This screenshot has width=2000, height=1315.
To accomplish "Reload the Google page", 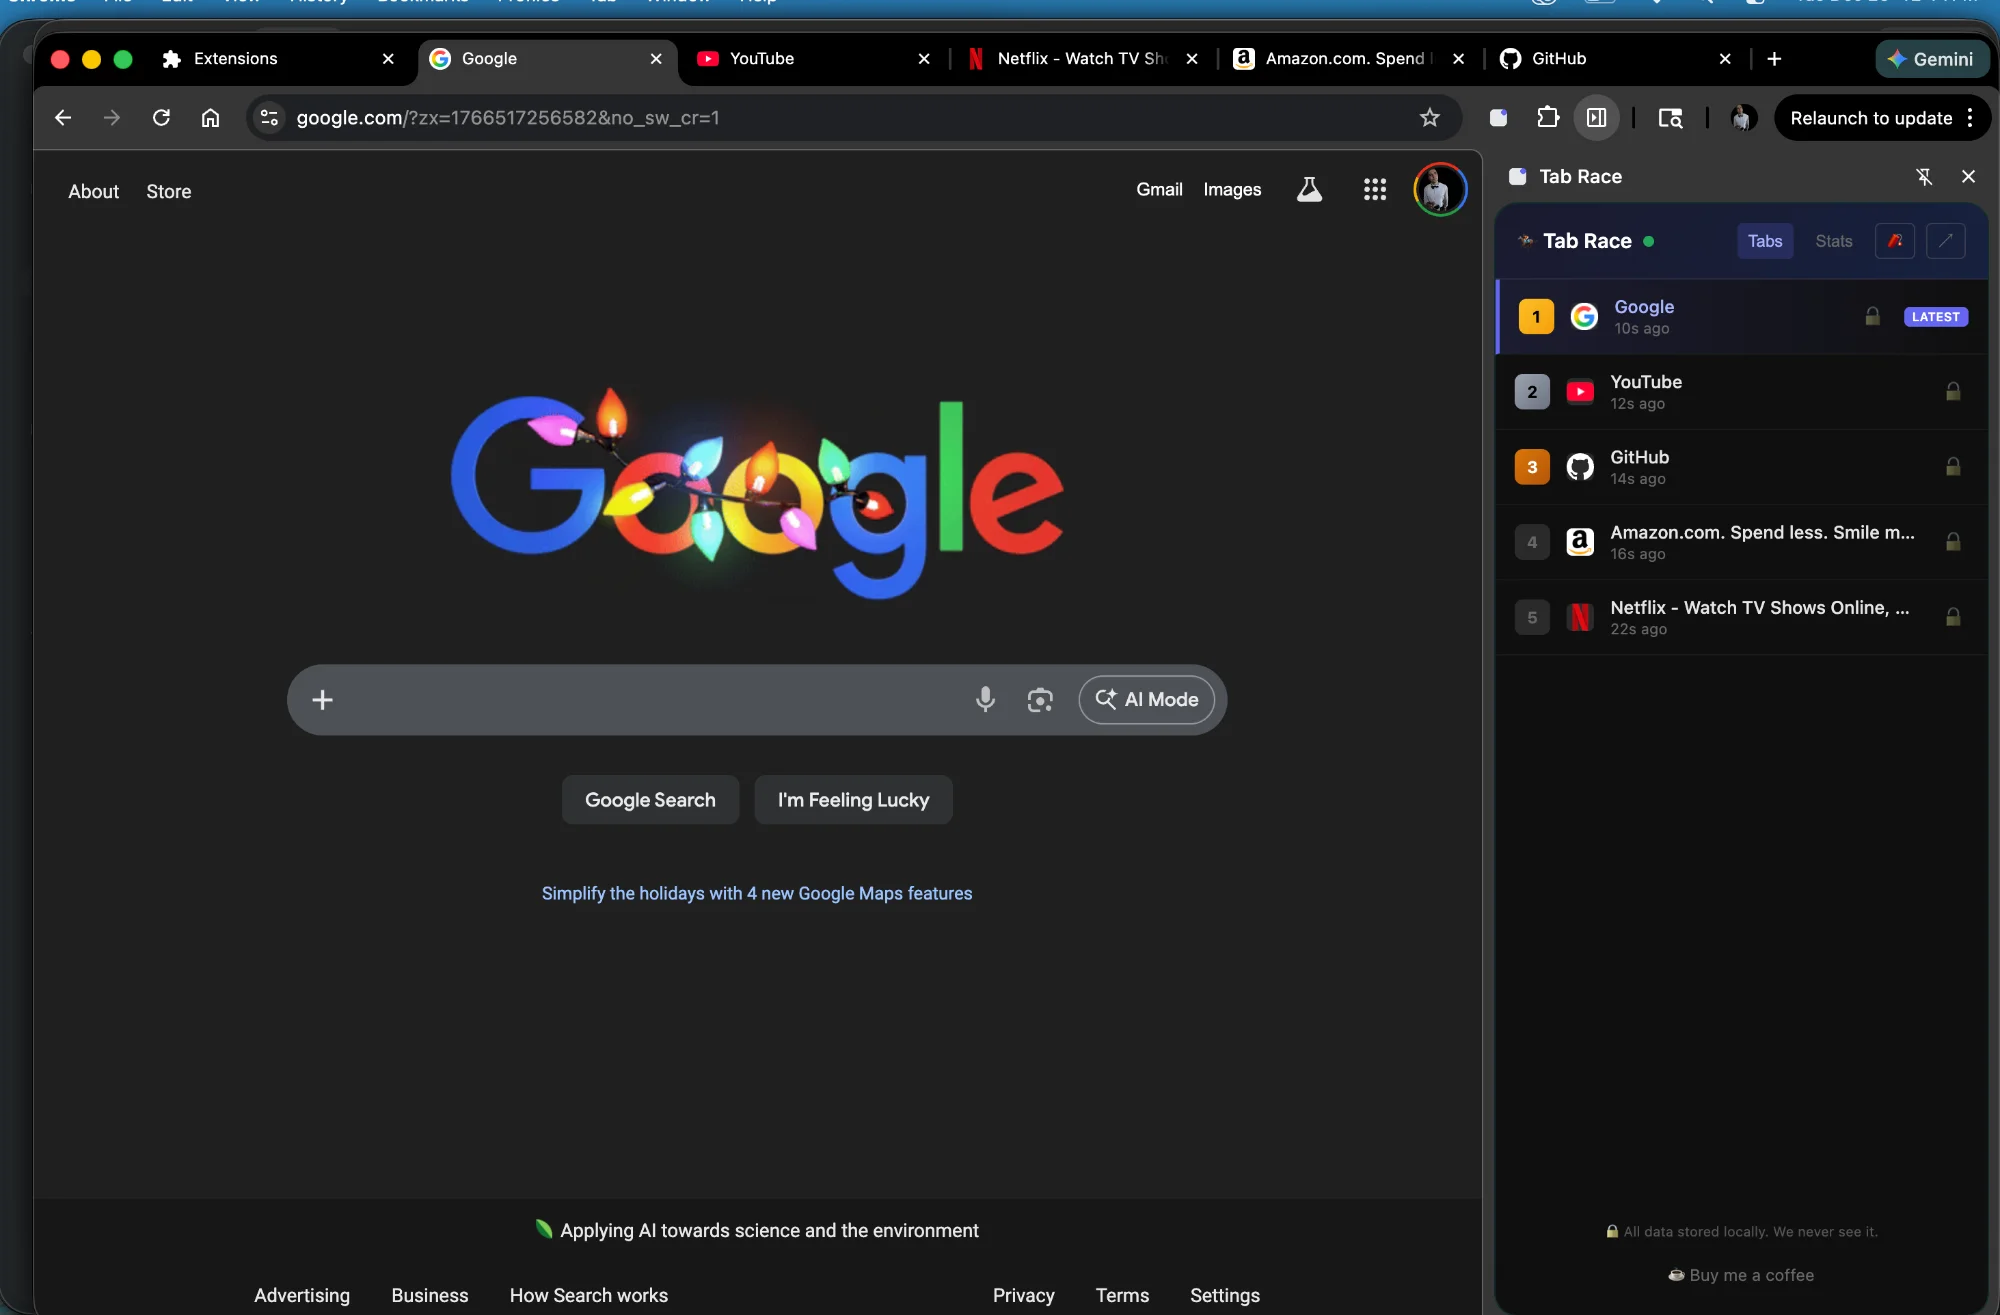I will tap(161, 117).
